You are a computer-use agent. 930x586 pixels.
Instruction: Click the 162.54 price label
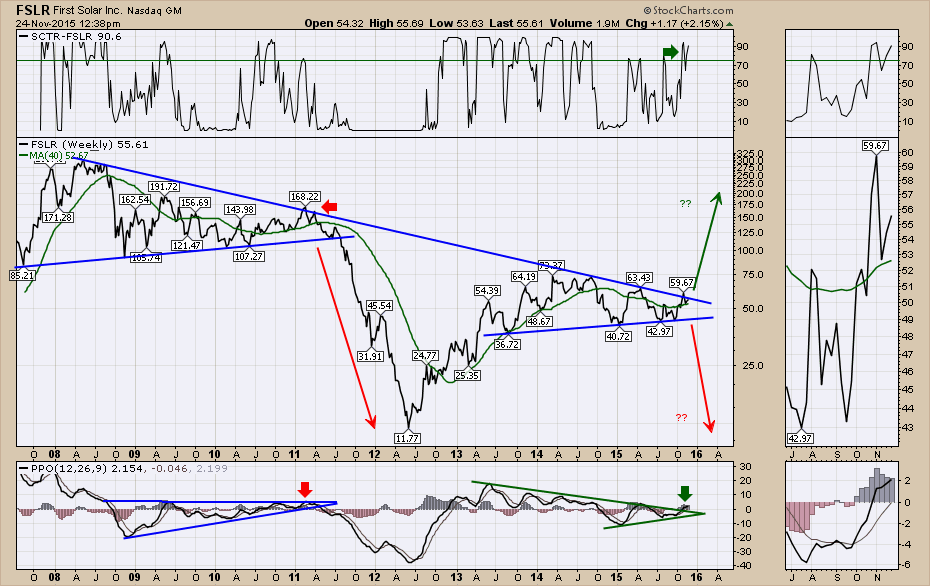[x=135, y=200]
